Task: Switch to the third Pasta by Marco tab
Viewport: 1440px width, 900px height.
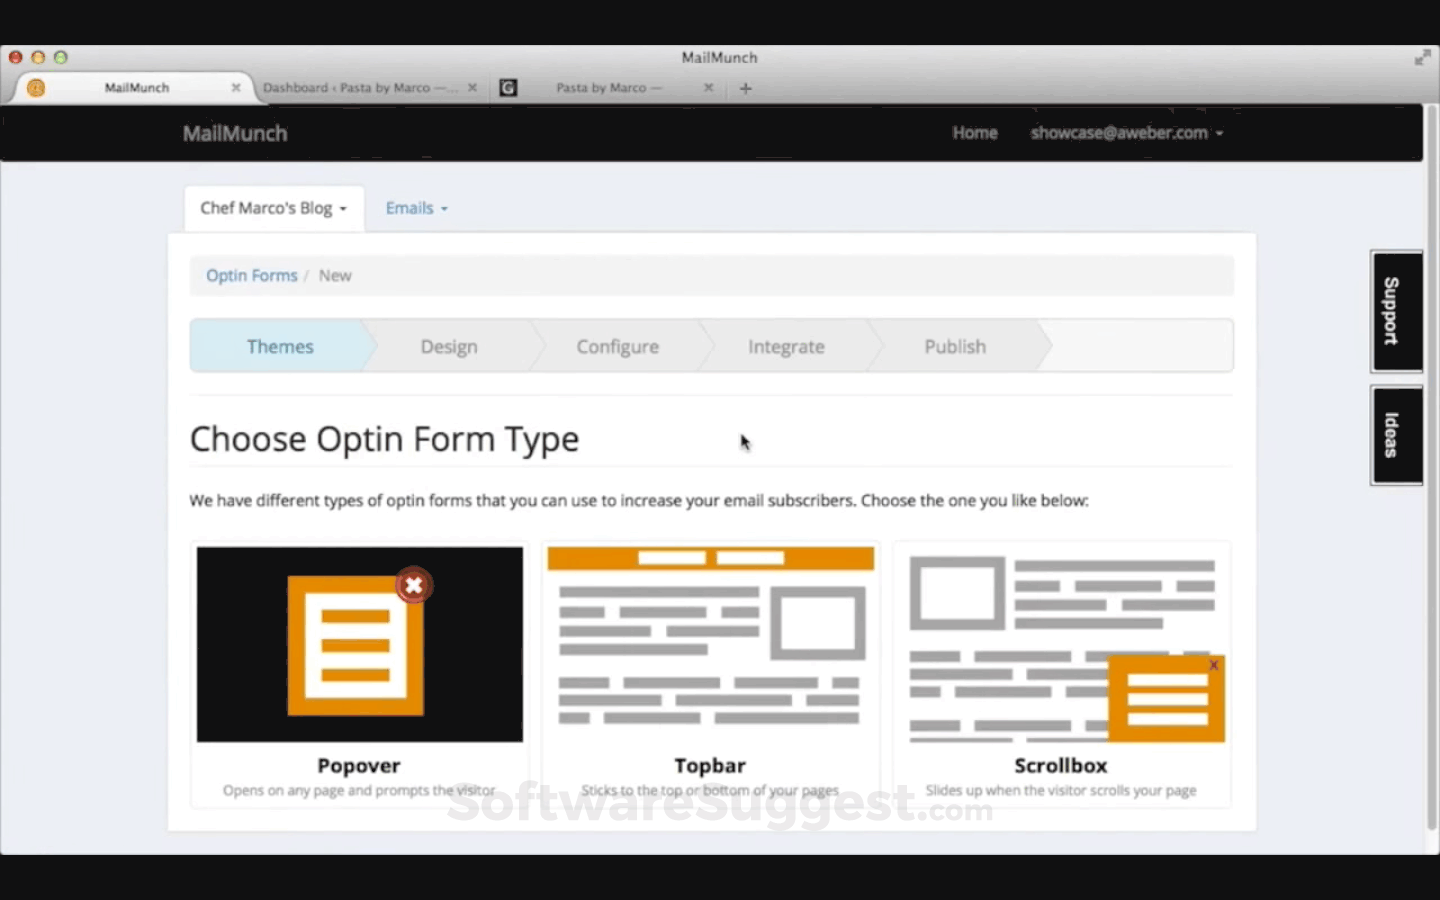Action: [608, 88]
